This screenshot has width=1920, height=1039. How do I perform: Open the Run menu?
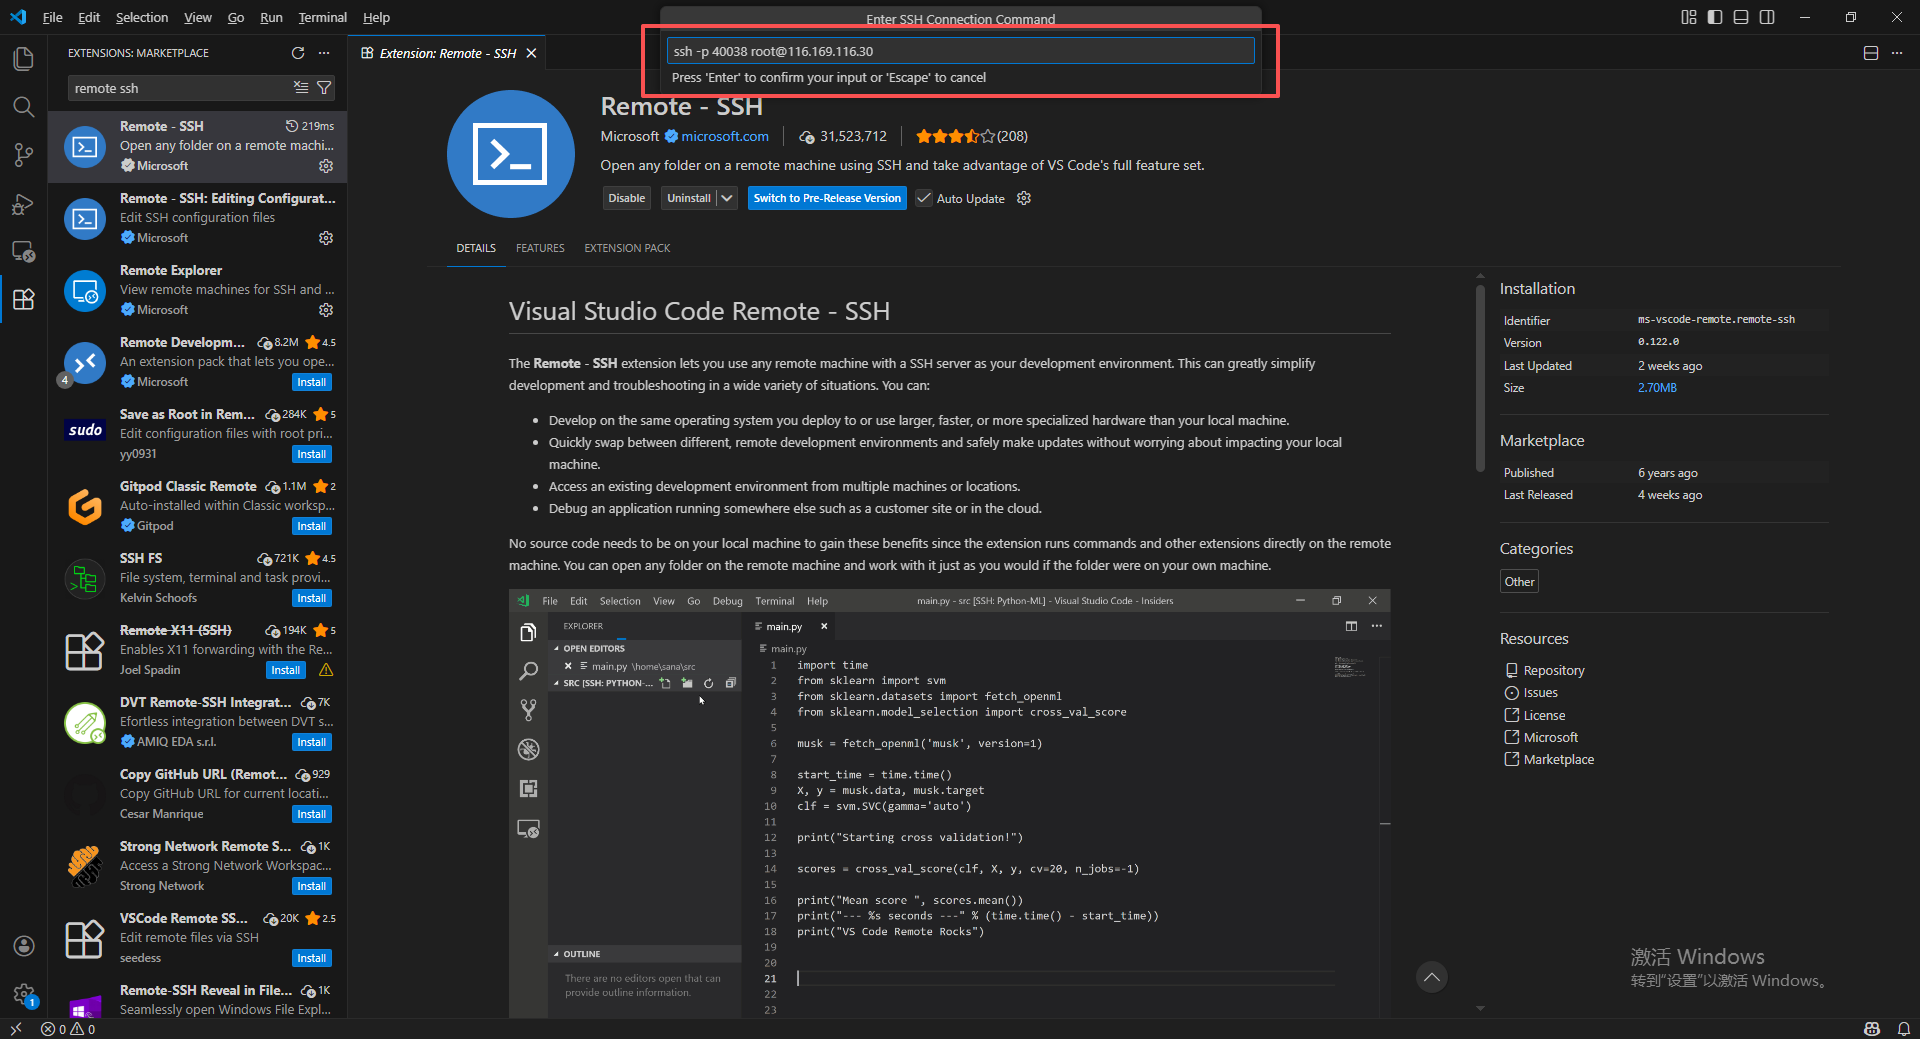tap(271, 17)
